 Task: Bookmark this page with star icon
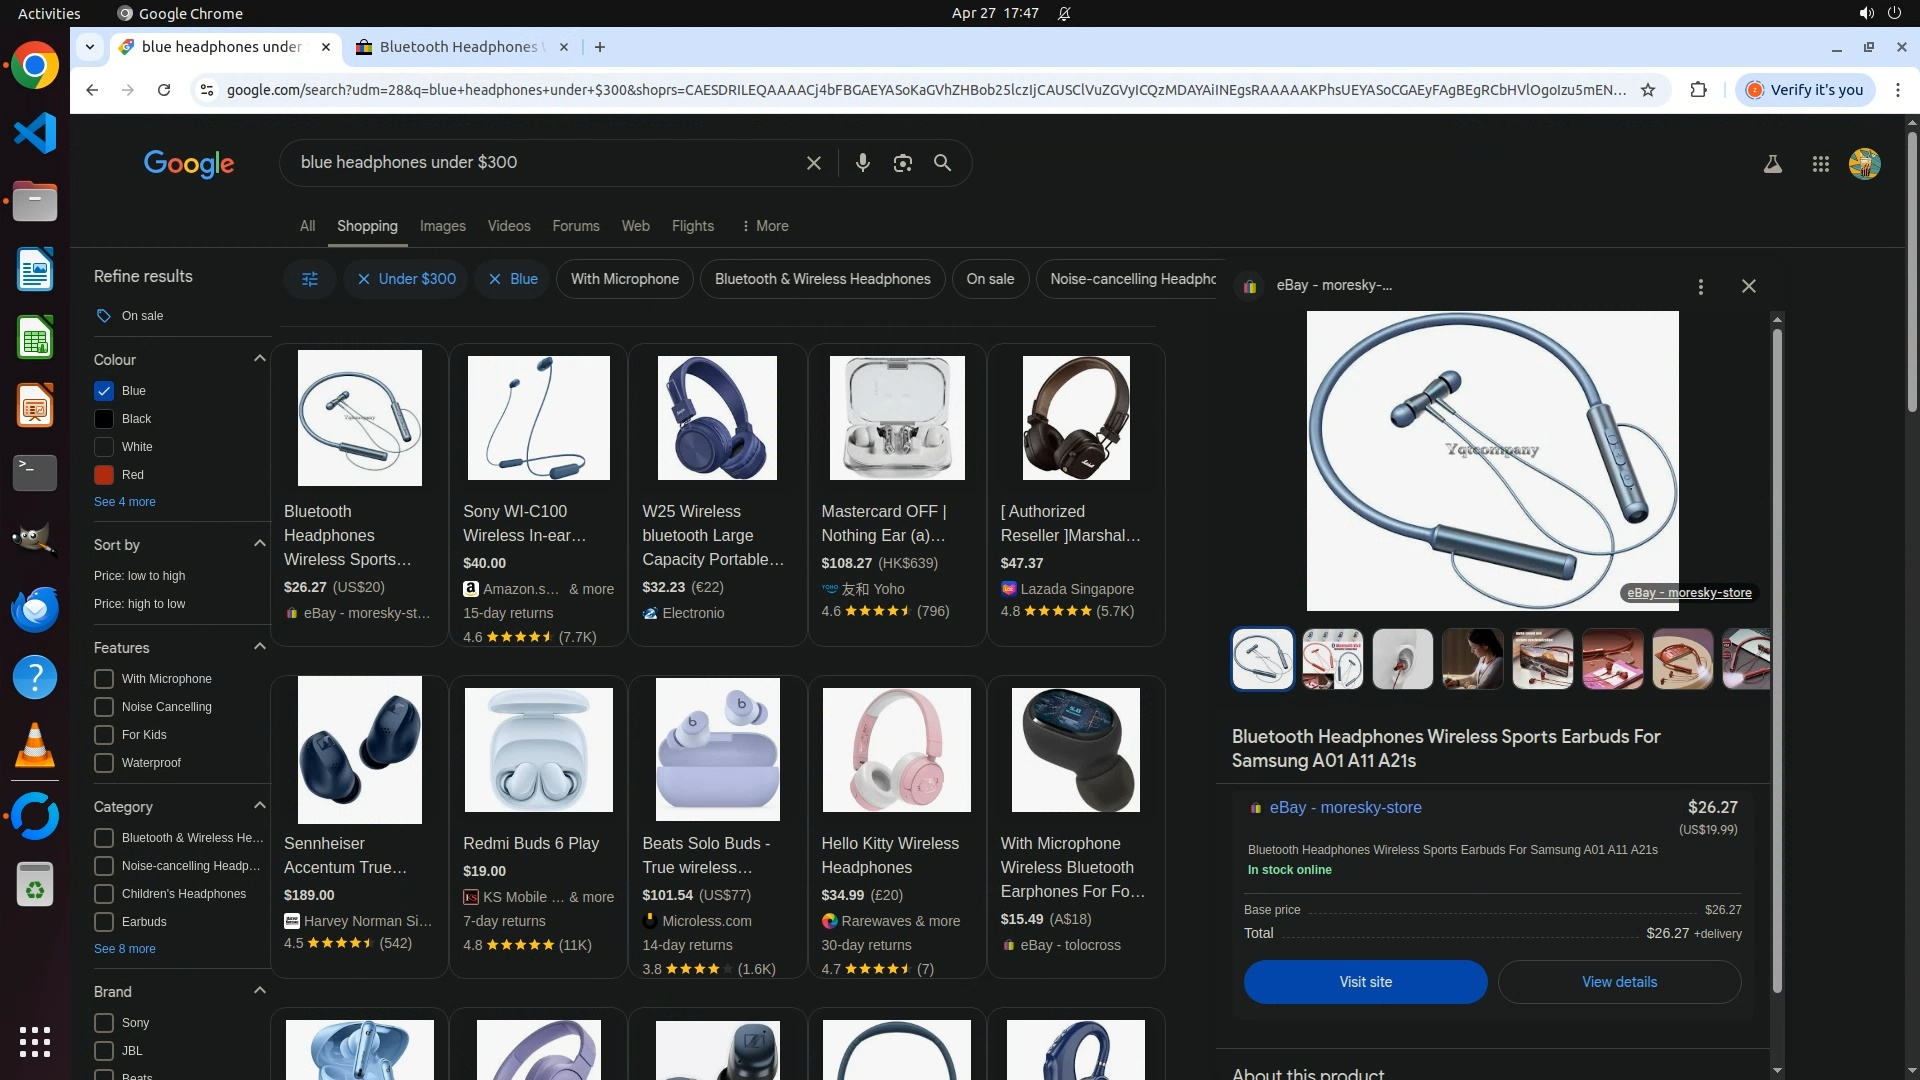pyautogui.click(x=1648, y=90)
